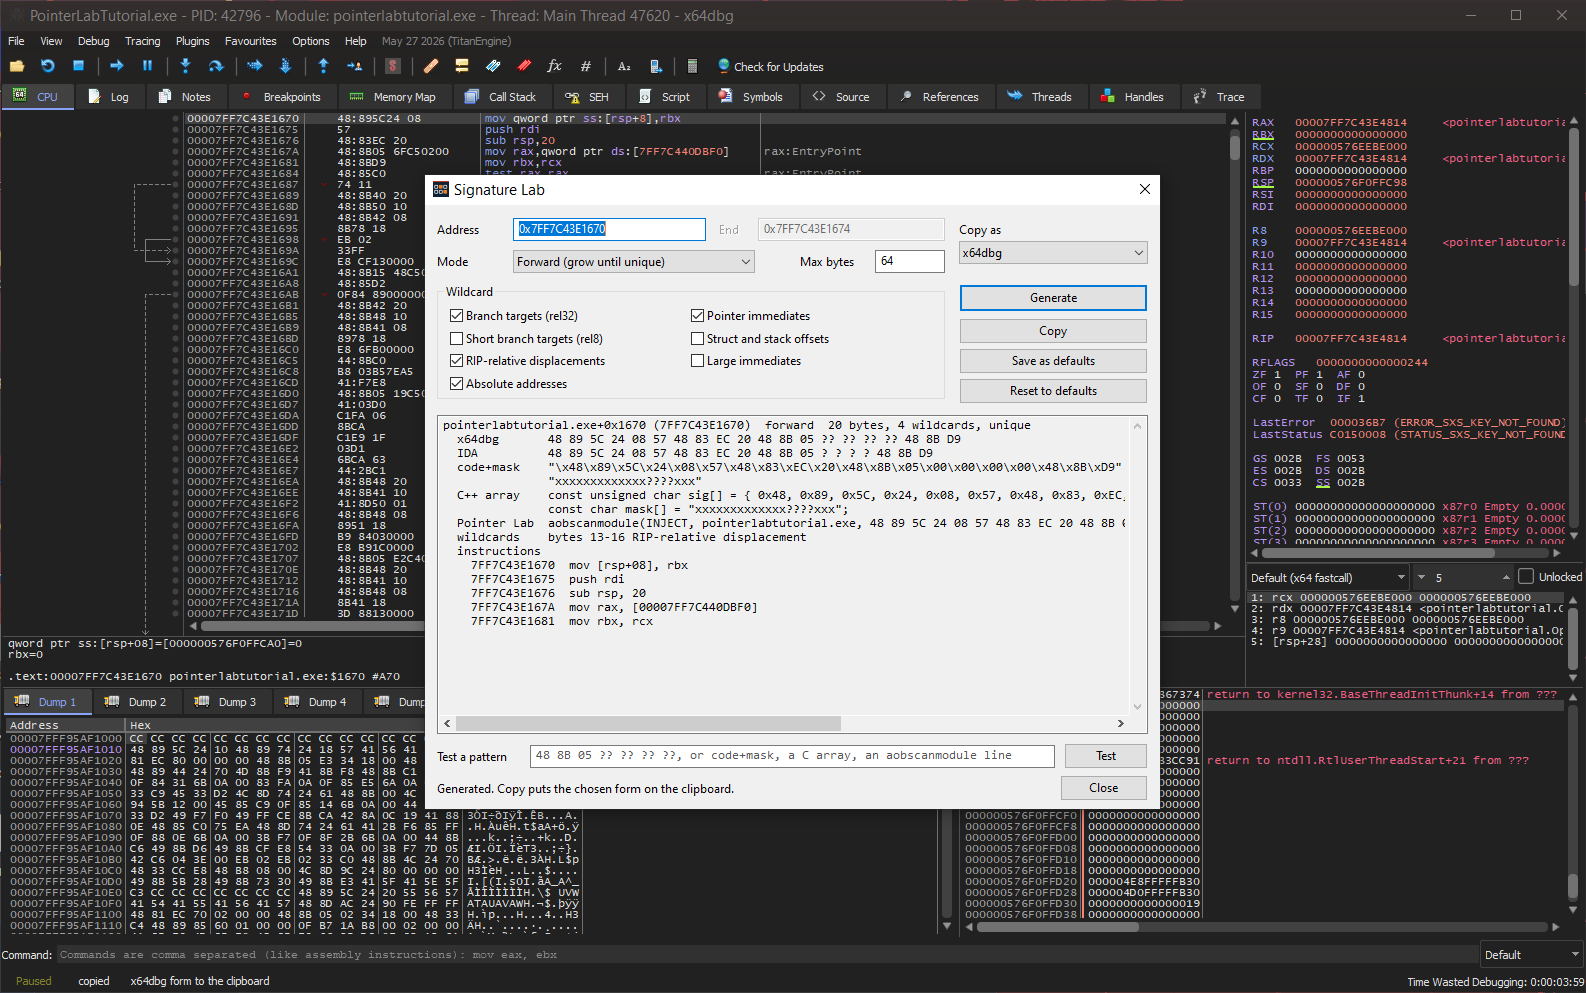Click the run arrow toolbar icon

[117, 66]
